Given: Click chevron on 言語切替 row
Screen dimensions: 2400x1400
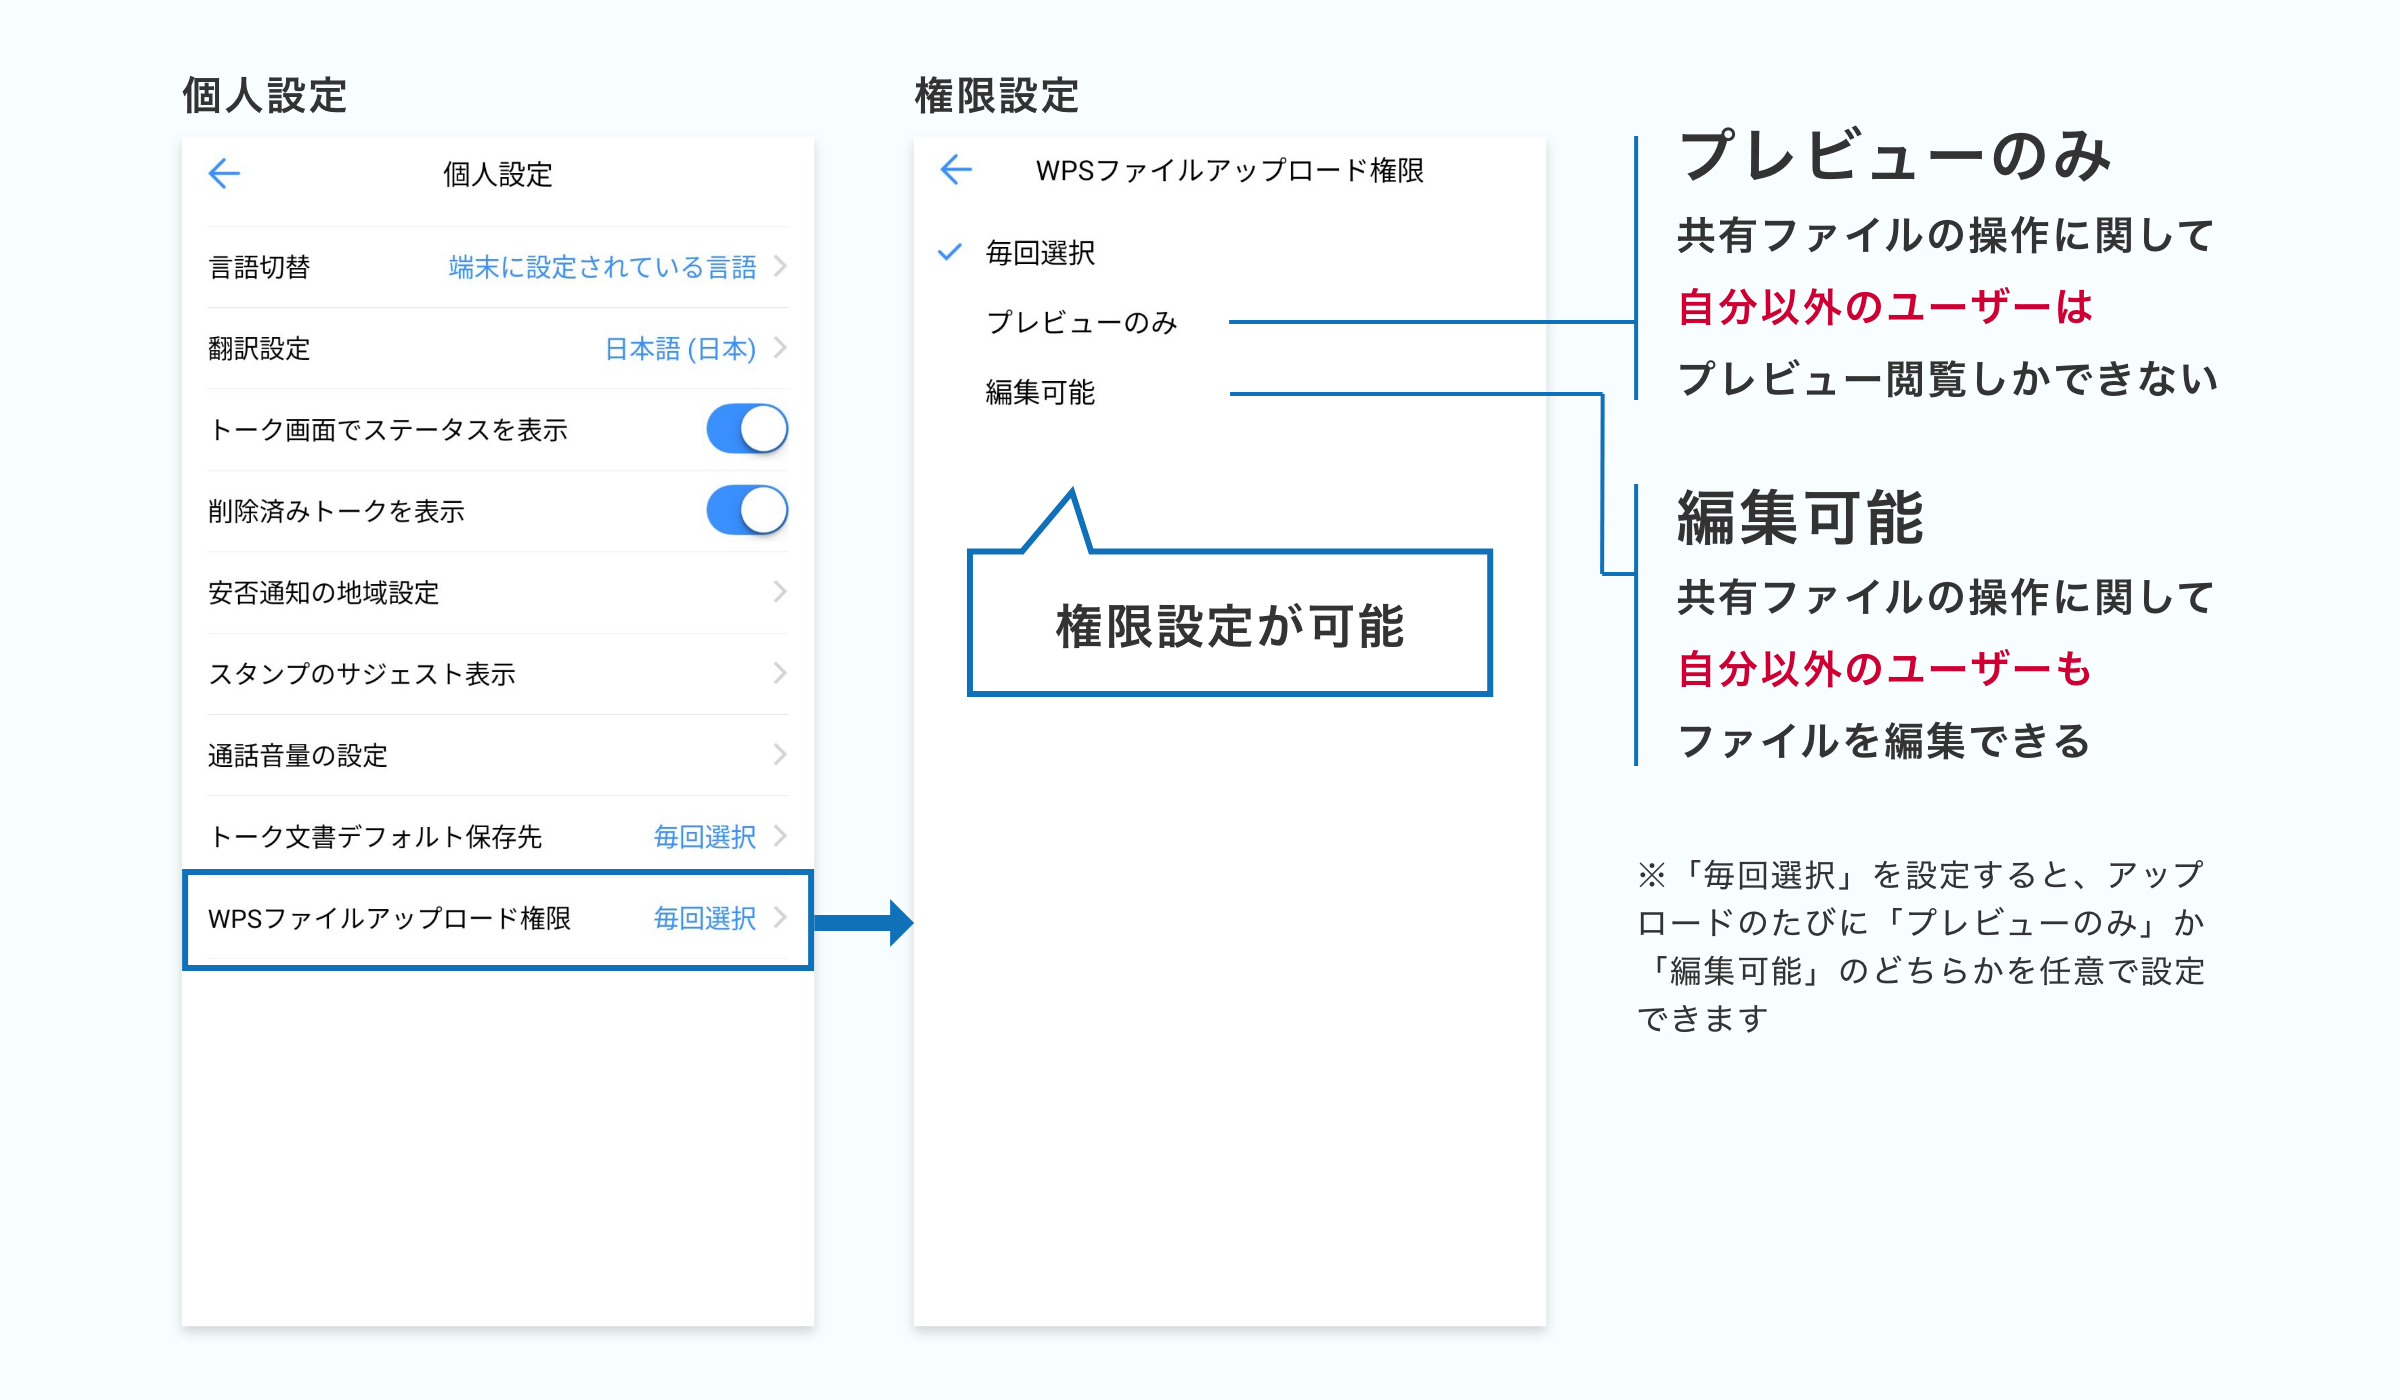Looking at the screenshot, I should point(780,267).
